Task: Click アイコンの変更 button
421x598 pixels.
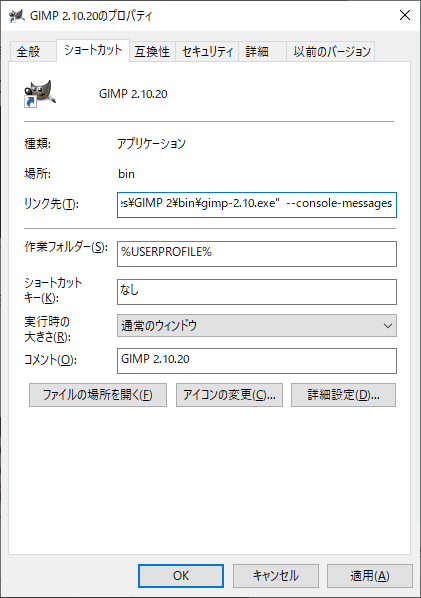Action: pyautogui.click(x=229, y=395)
